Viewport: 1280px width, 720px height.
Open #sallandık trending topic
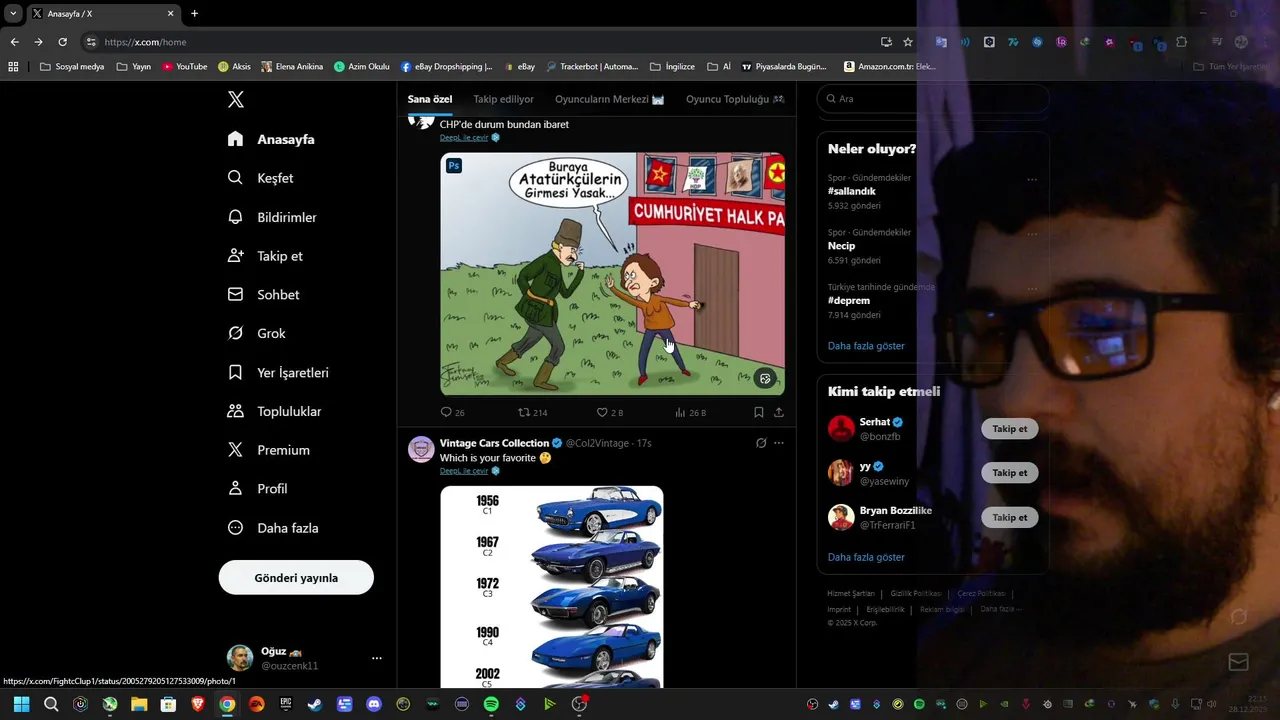click(x=852, y=191)
